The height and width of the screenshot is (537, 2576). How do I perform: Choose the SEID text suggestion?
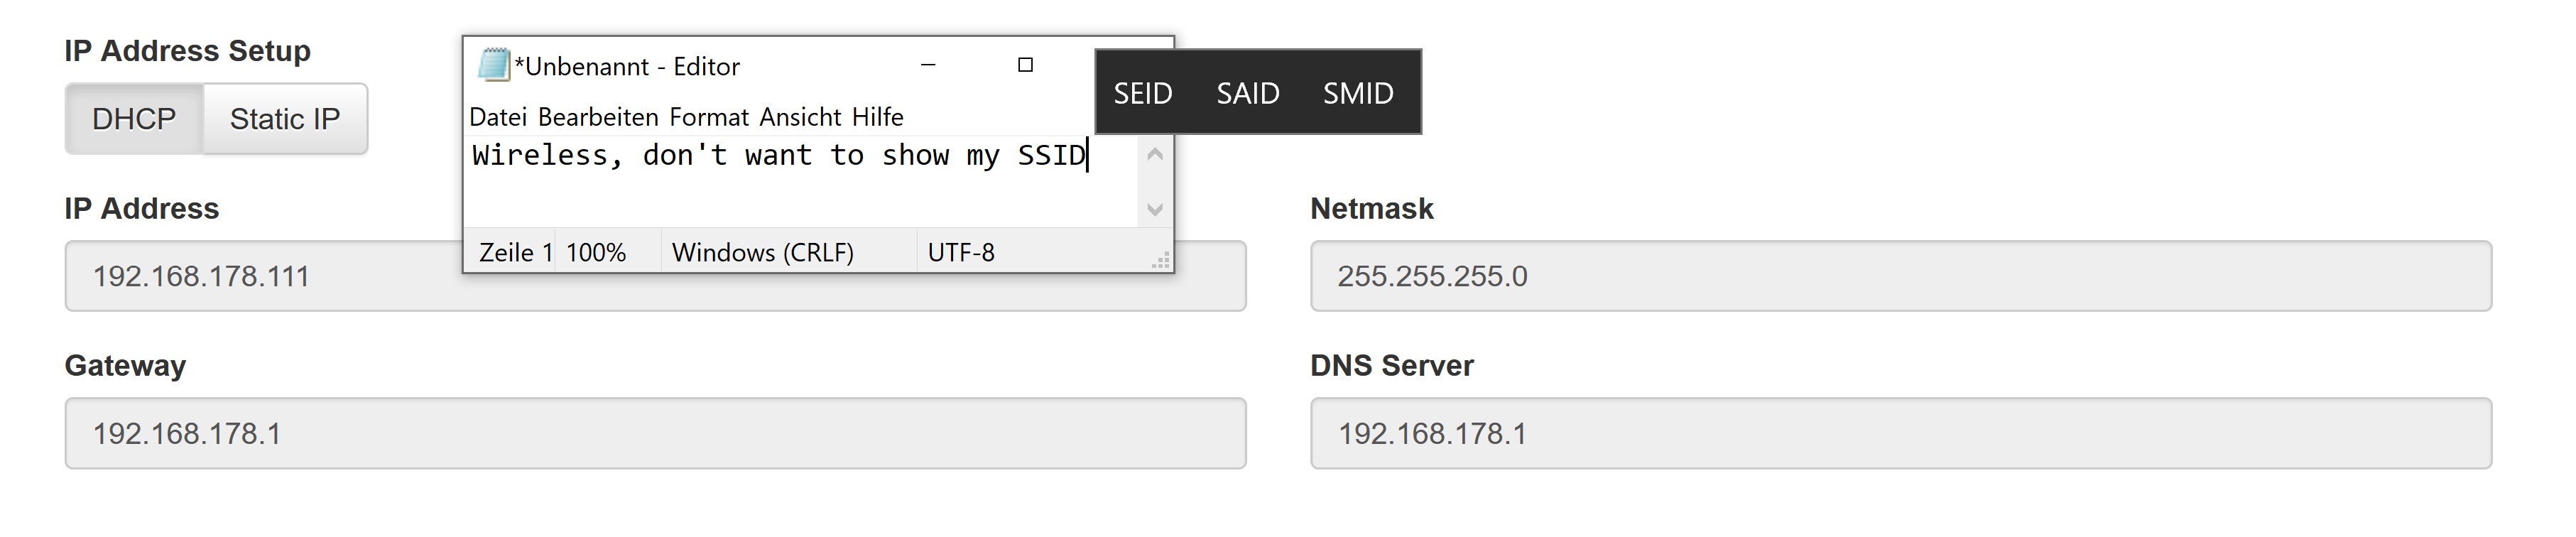tap(1143, 93)
